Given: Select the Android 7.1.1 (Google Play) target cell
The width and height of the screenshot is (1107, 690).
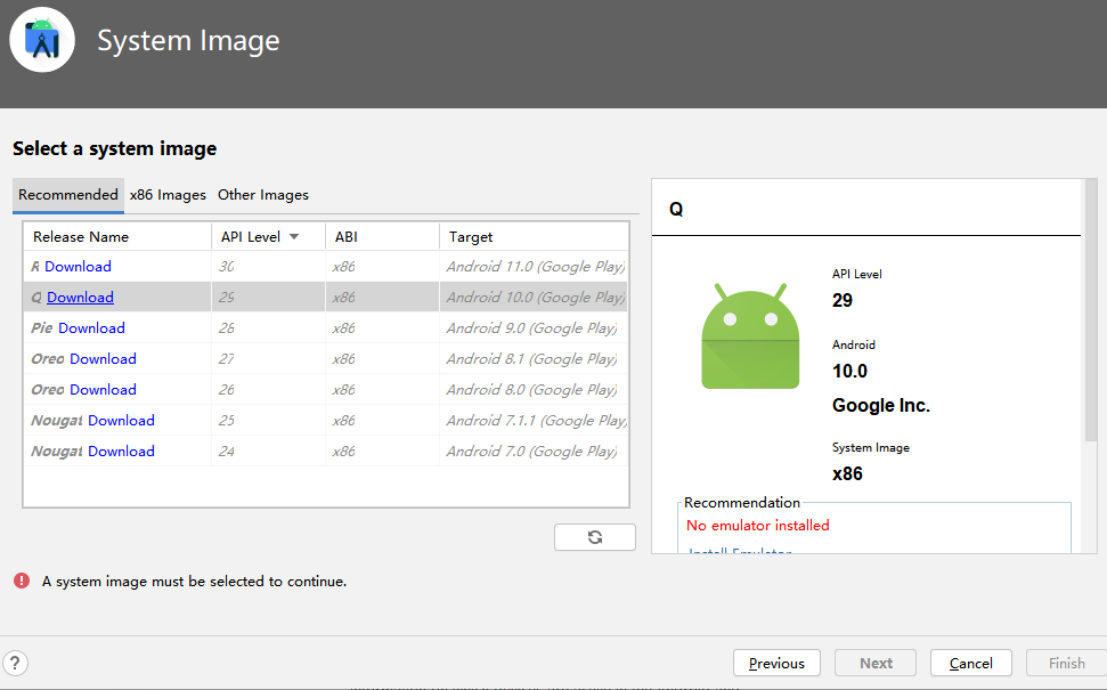Looking at the screenshot, I should tap(534, 420).
